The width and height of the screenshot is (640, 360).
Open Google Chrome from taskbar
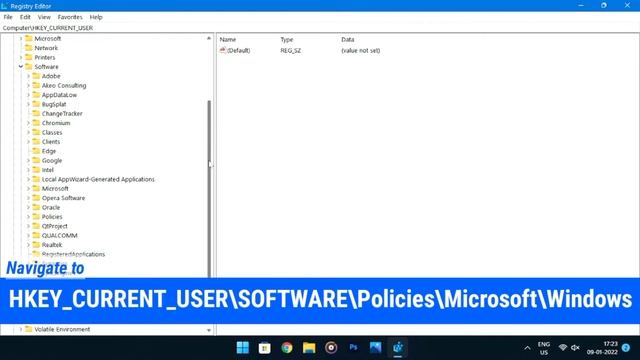[287, 348]
